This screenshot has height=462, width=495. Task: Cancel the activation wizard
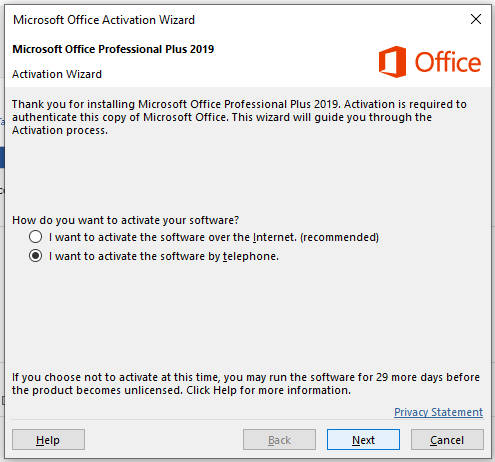447,440
